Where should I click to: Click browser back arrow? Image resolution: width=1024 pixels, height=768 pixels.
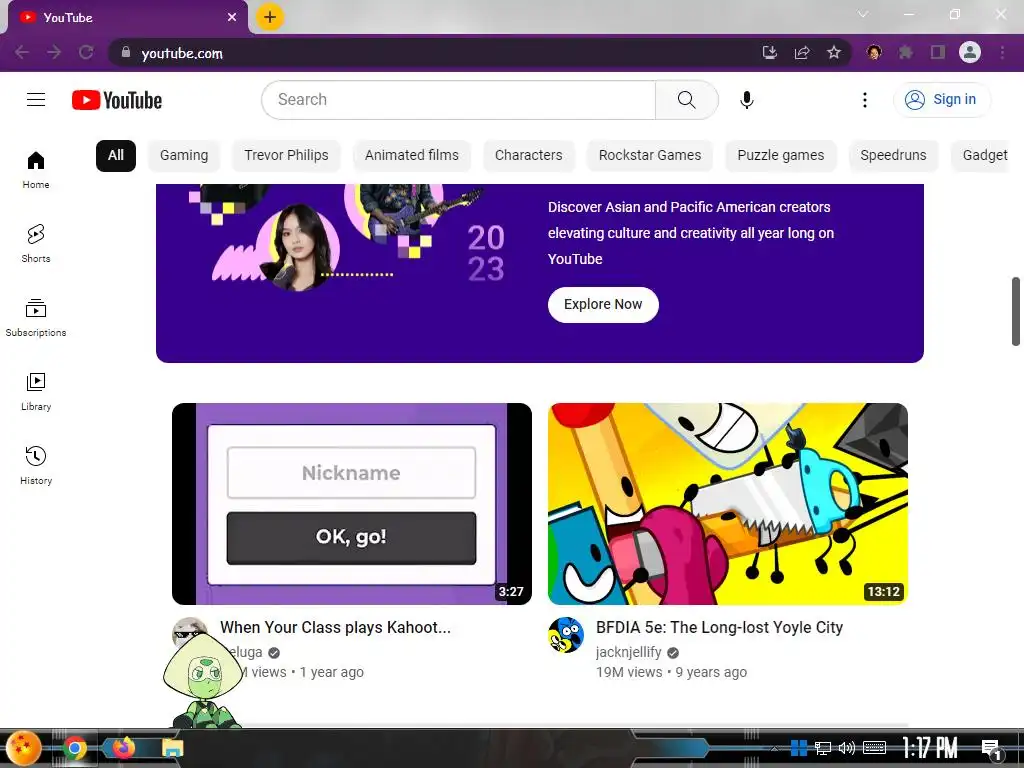click(x=22, y=52)
